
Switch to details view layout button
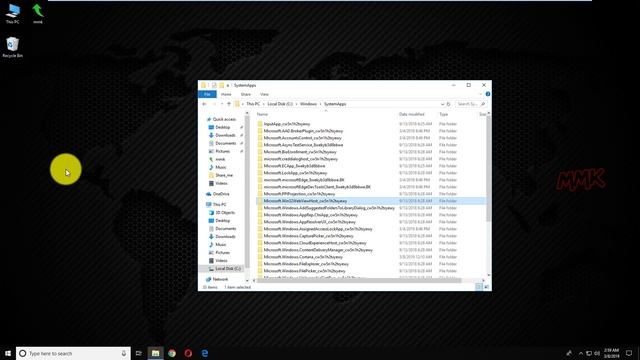pos(479,287)
